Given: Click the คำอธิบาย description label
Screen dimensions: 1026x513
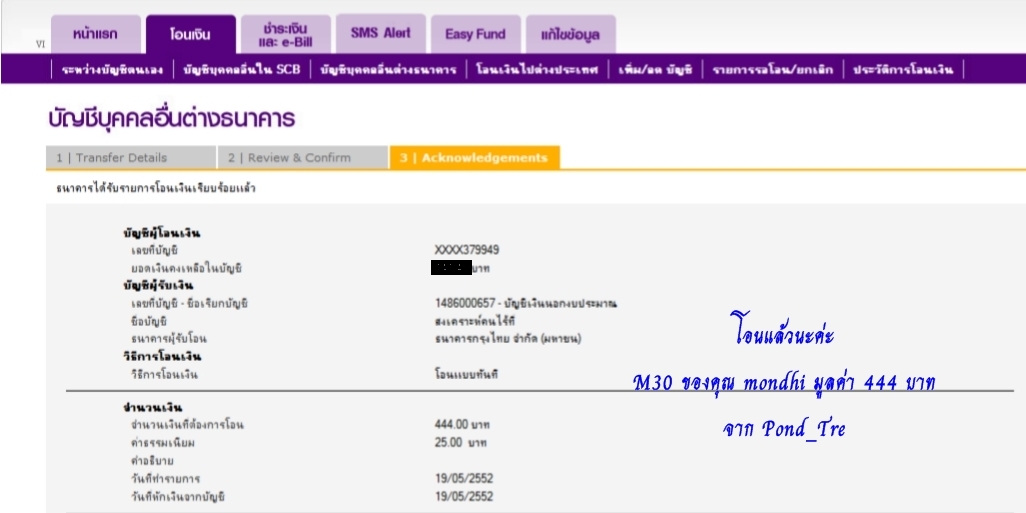Looking at the screenshot, I should click(152, 461).
